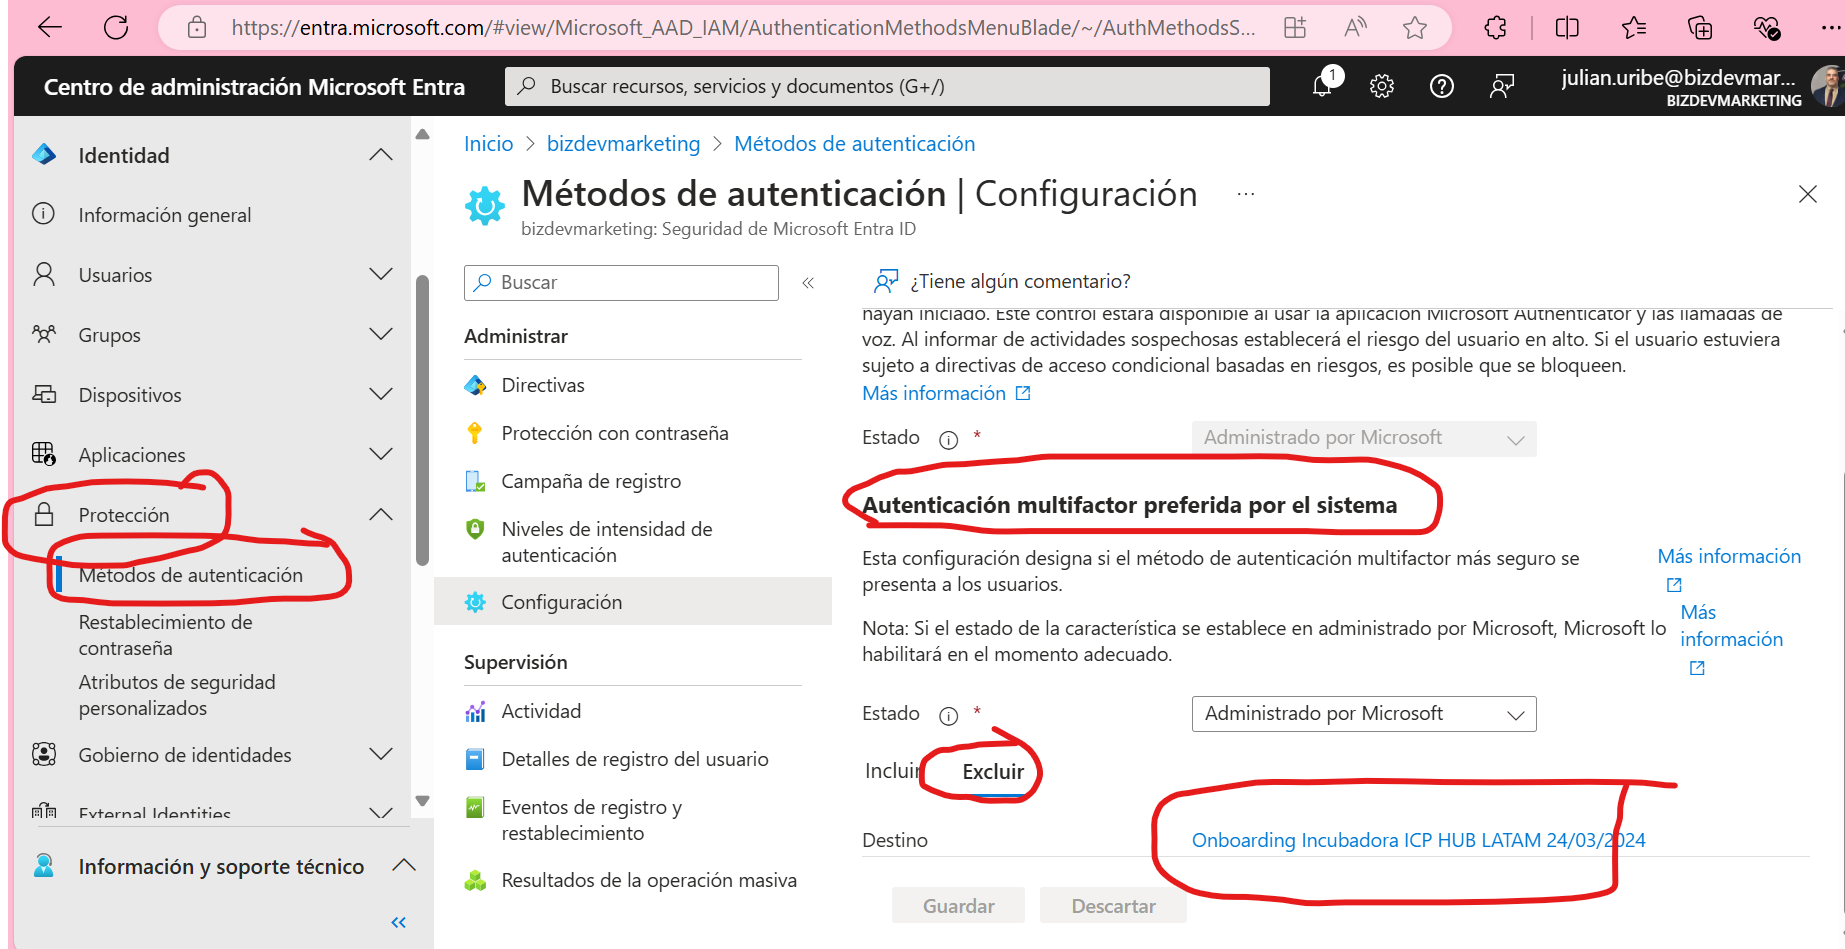Collapse the Identidad section chevron
This screenshot has height=949, width=1845.
pos(381,155)
